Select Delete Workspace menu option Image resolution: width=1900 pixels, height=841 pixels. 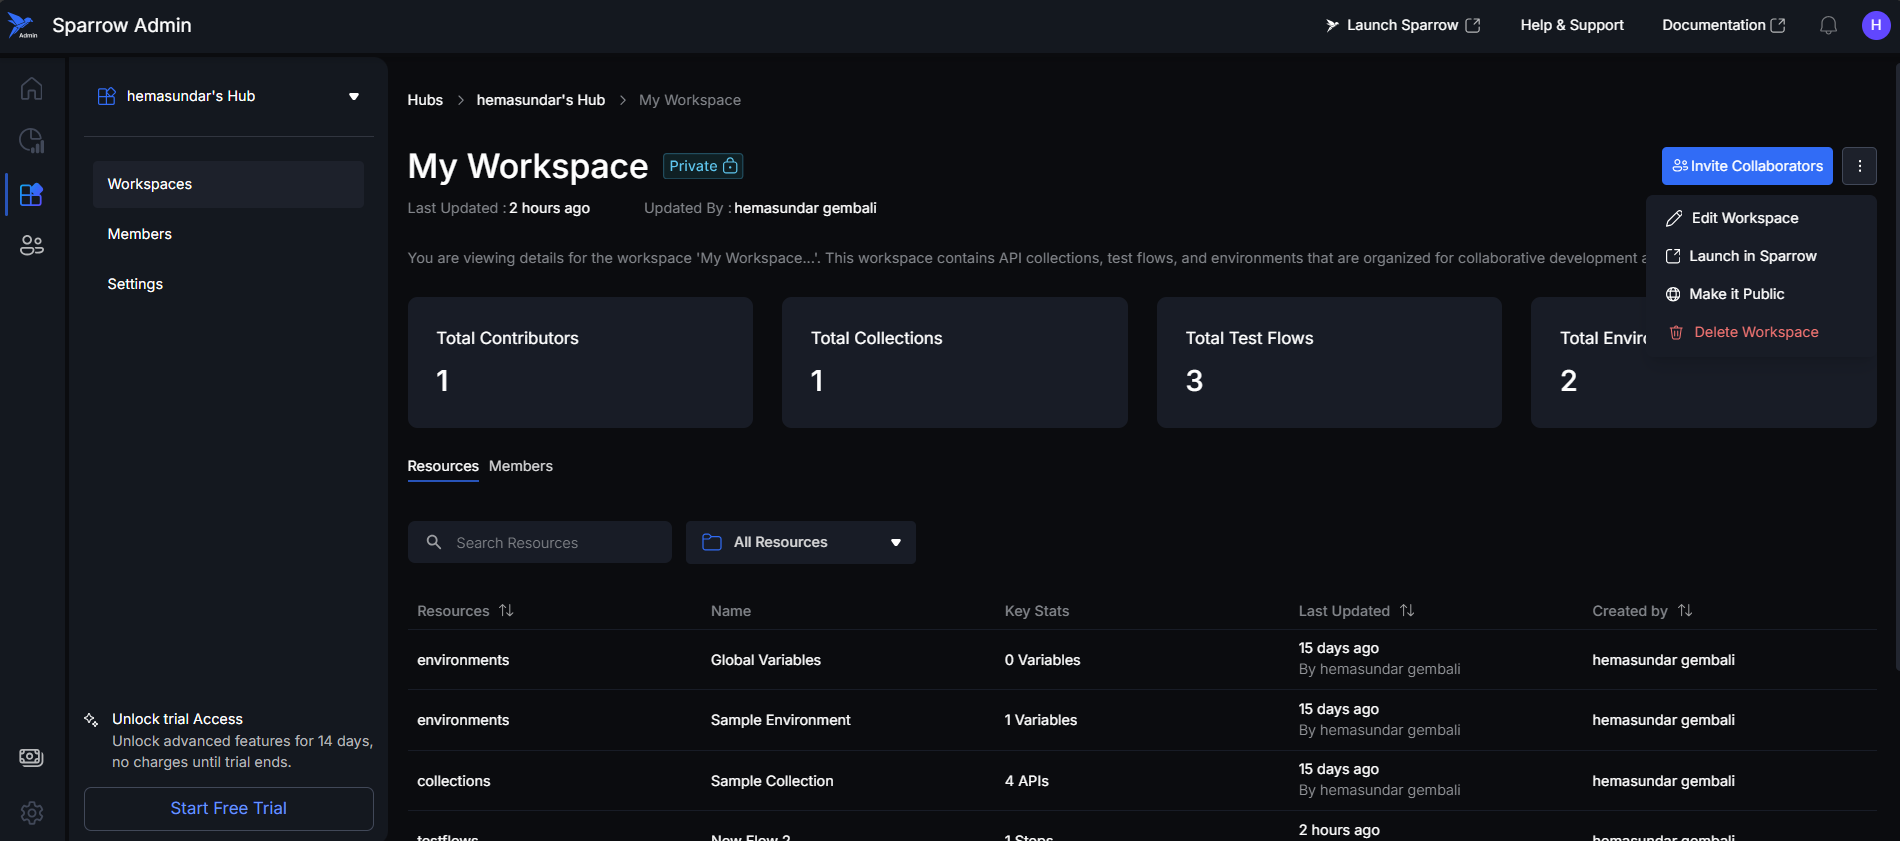click(1755, 332)
